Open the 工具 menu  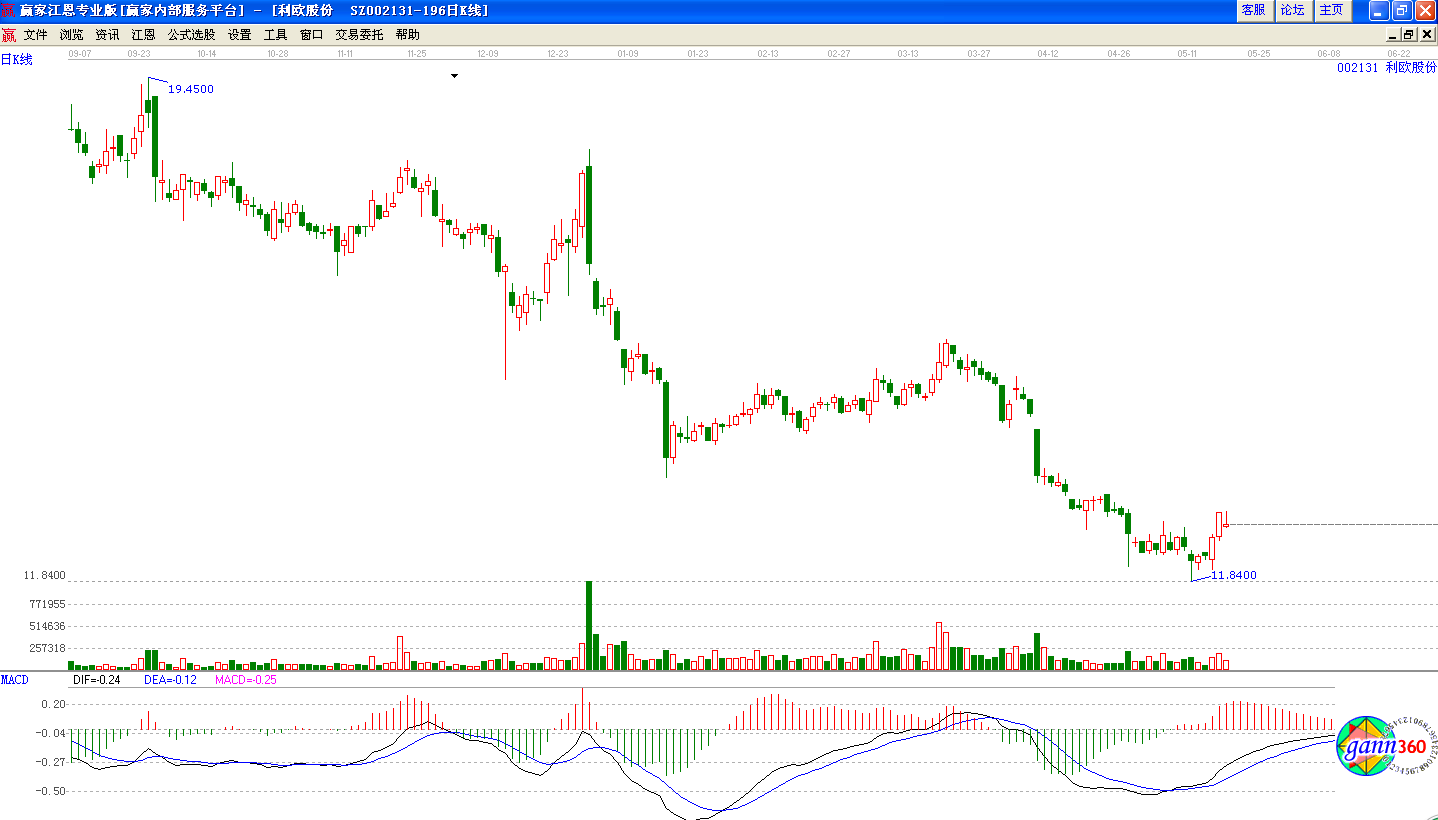pyautogui.click(x=276, y=35)
